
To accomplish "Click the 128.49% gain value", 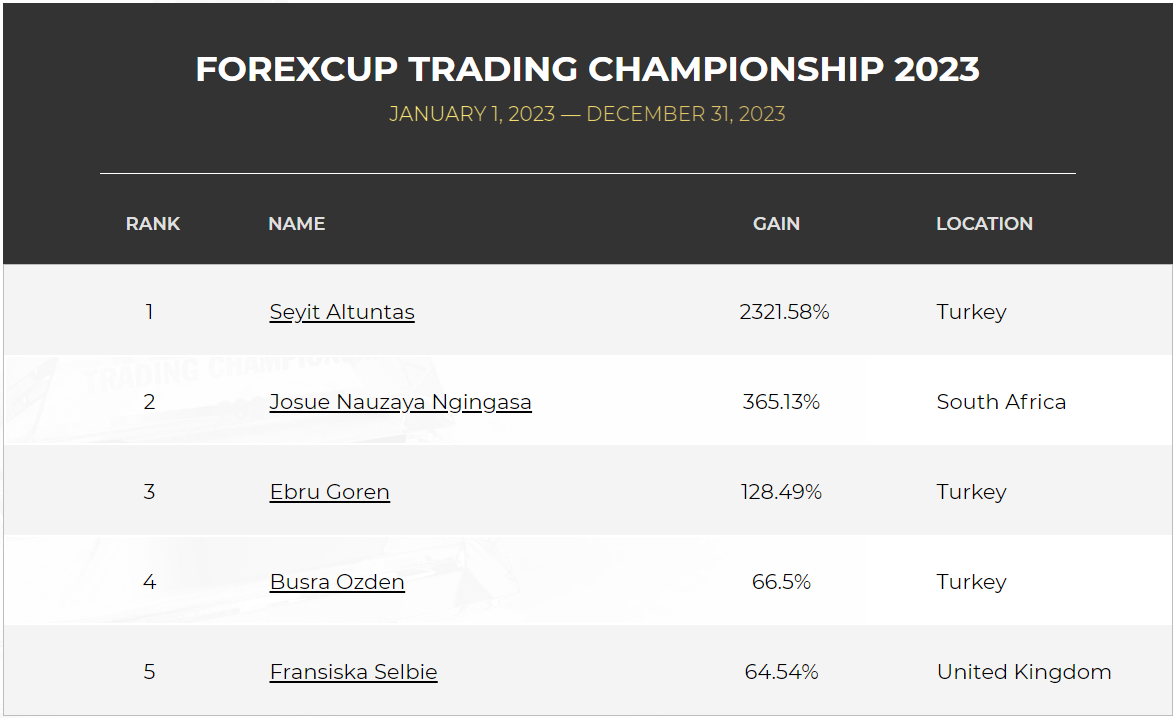I will (x=781, y=492).
